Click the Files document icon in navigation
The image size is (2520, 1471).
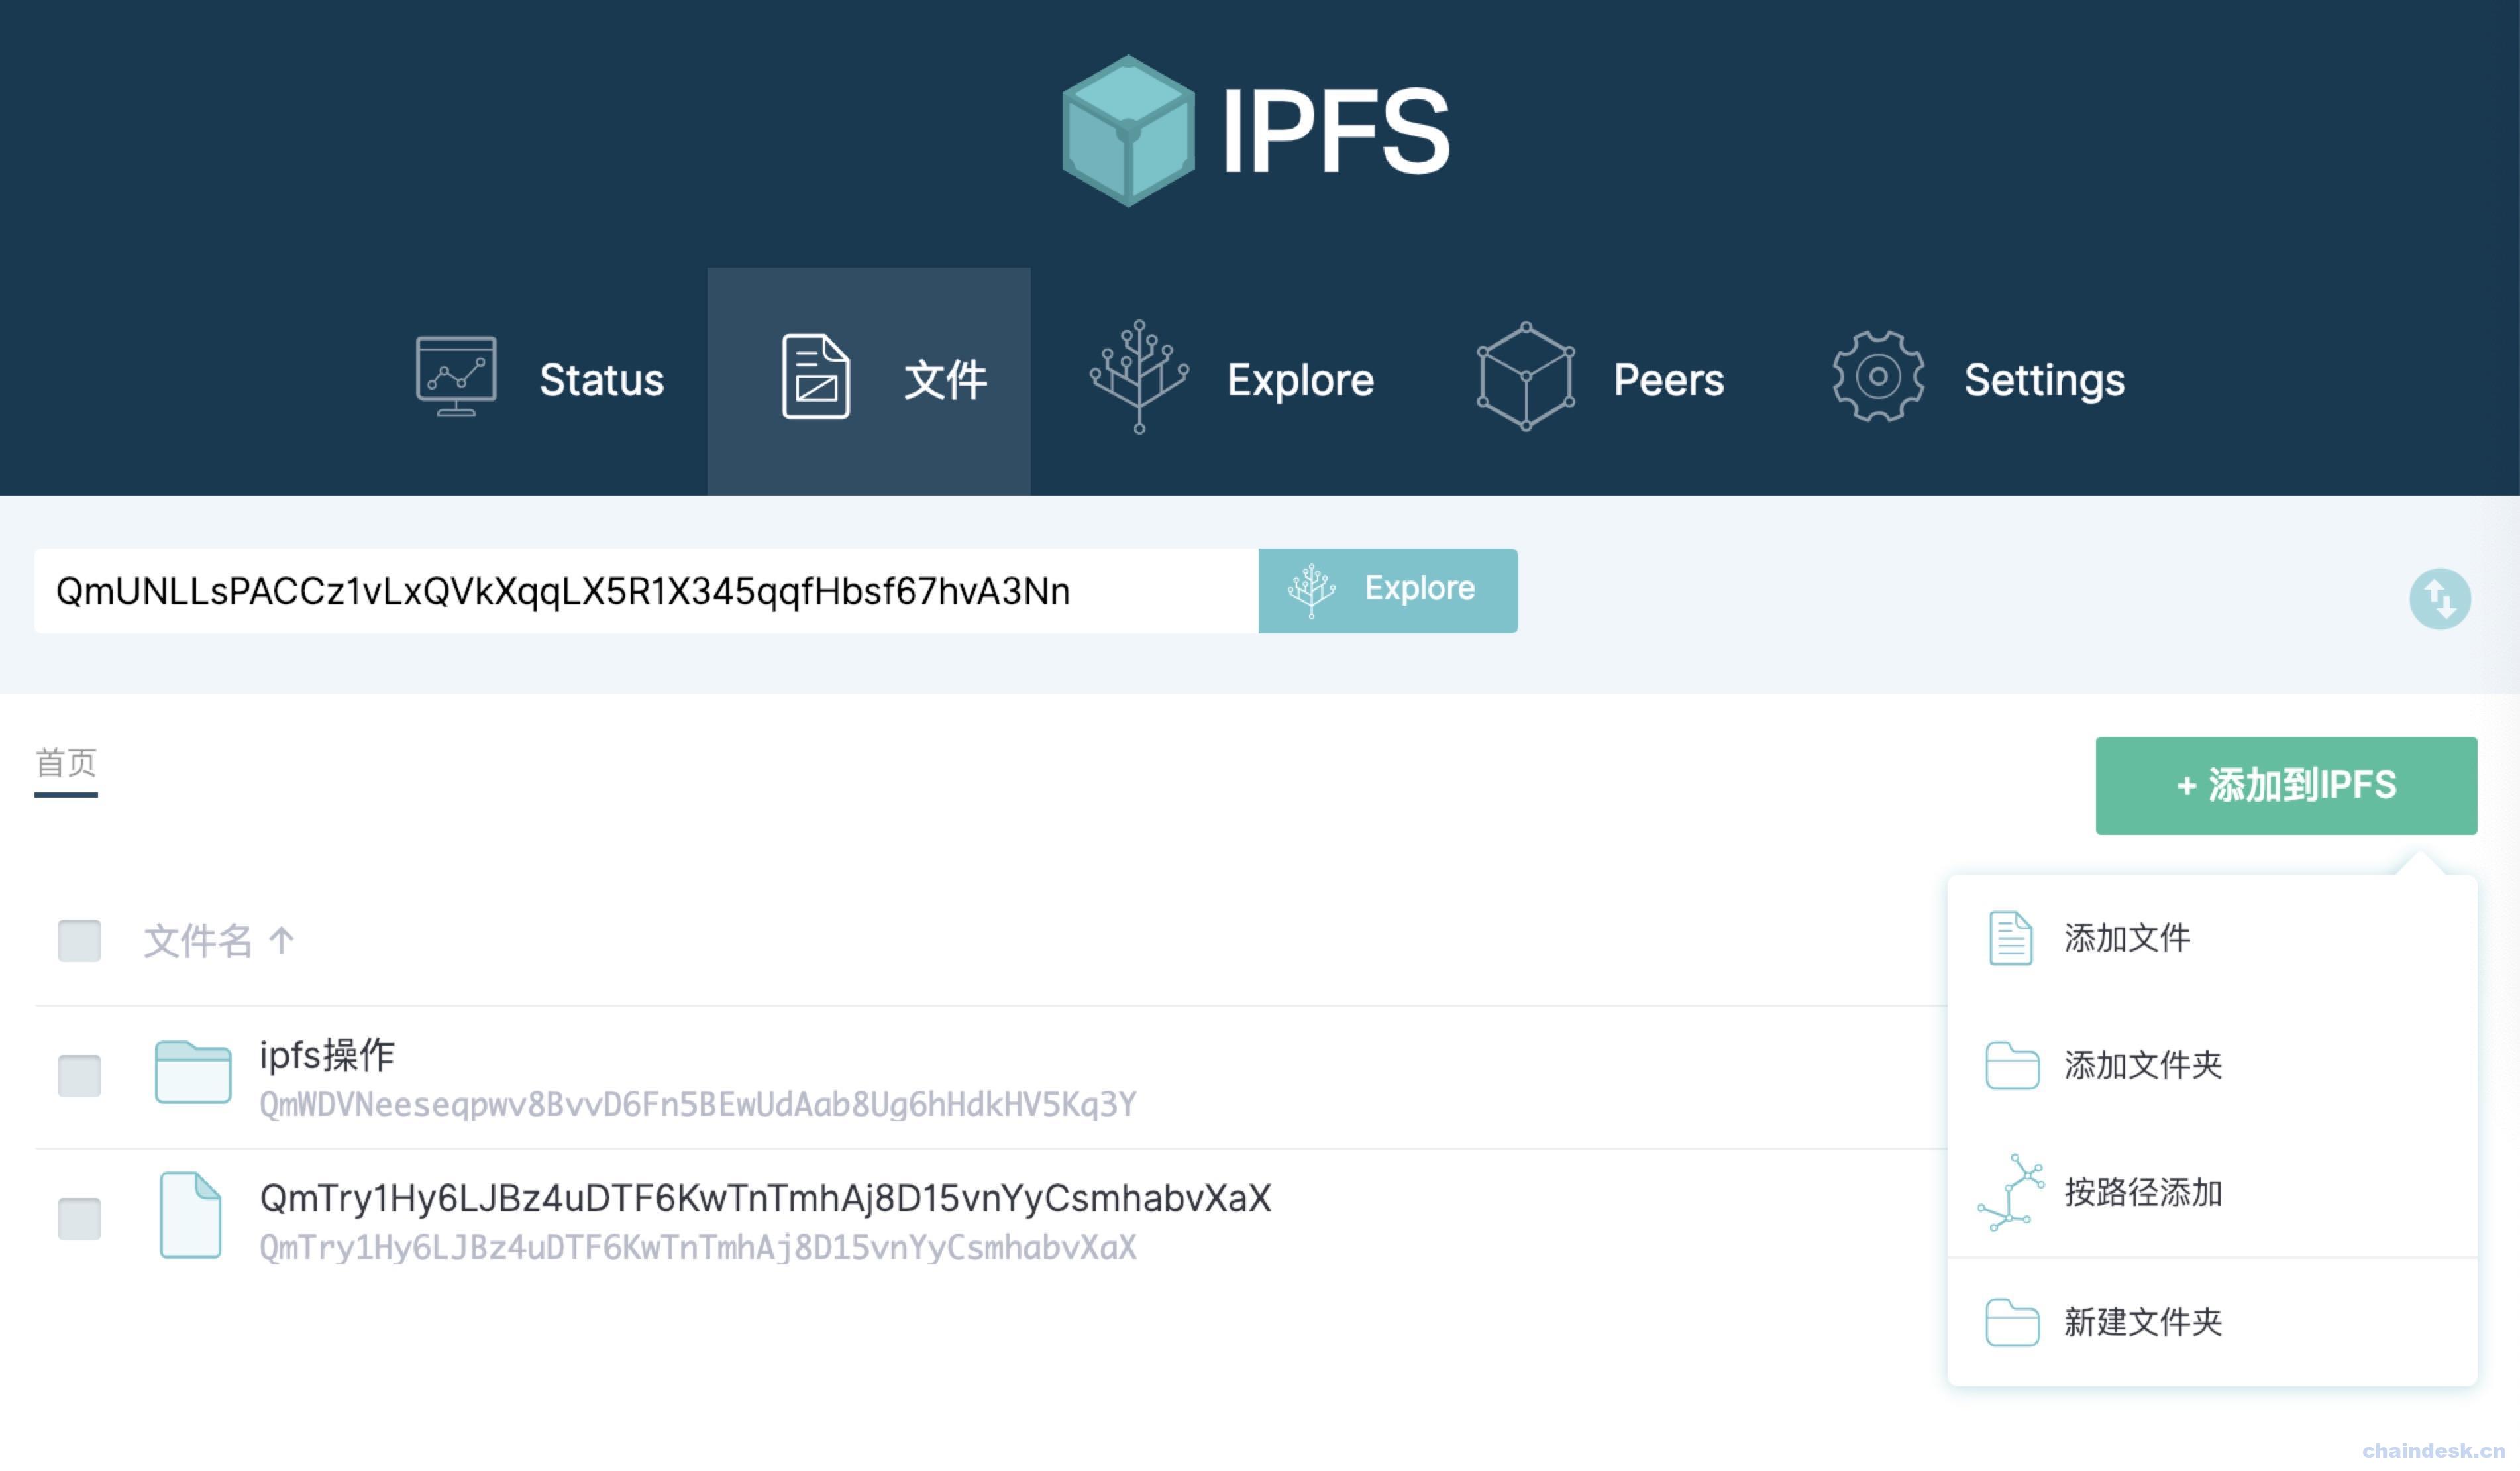(x=815, y=376)
